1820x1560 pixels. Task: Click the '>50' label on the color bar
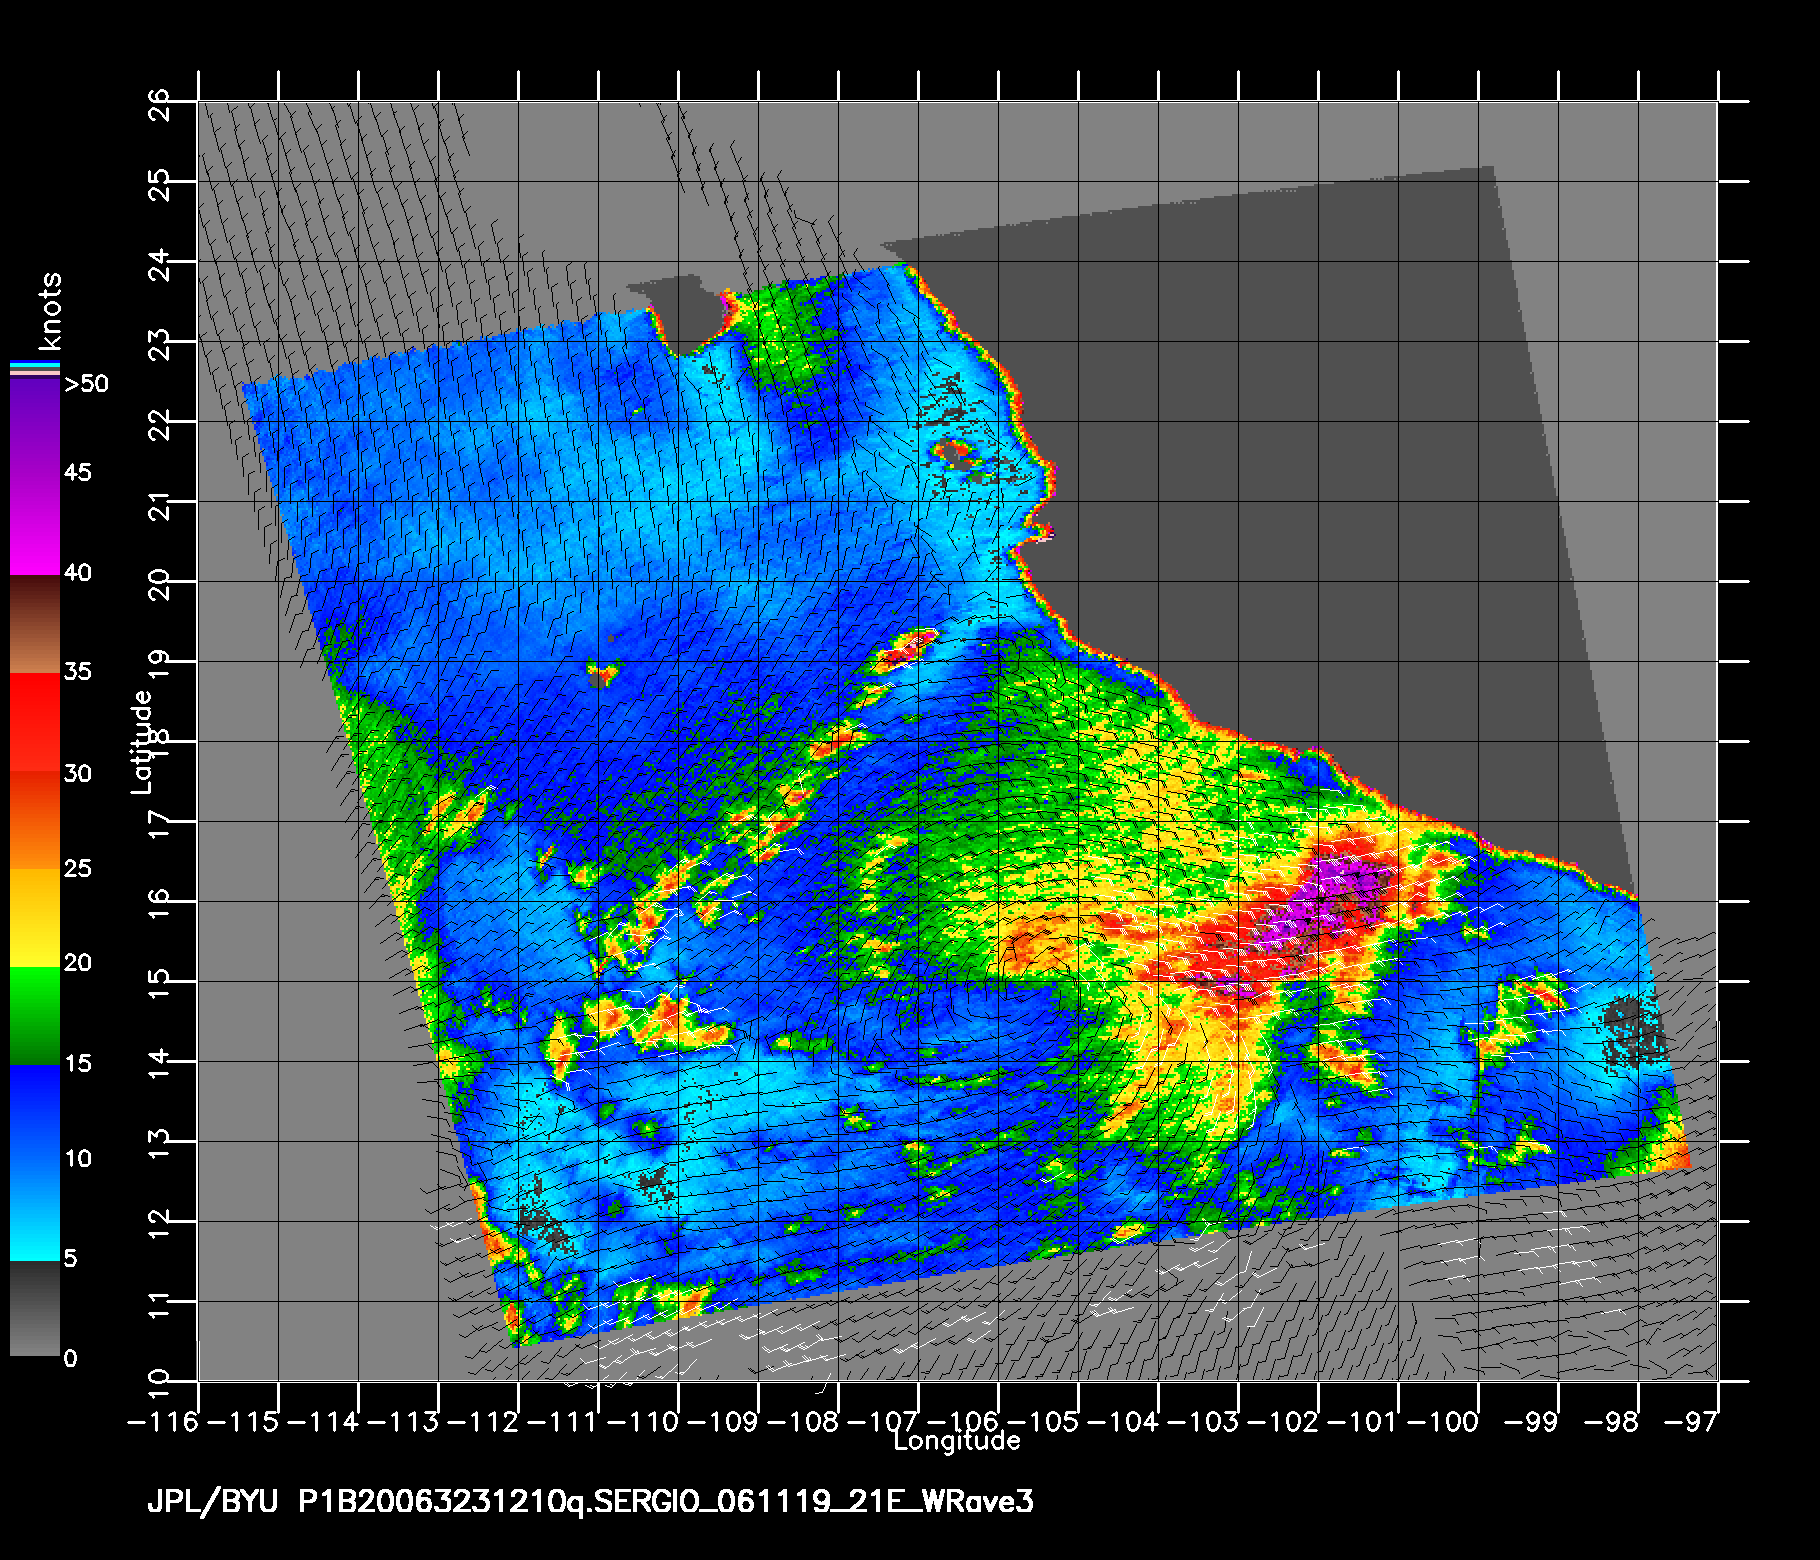[86, 384]
